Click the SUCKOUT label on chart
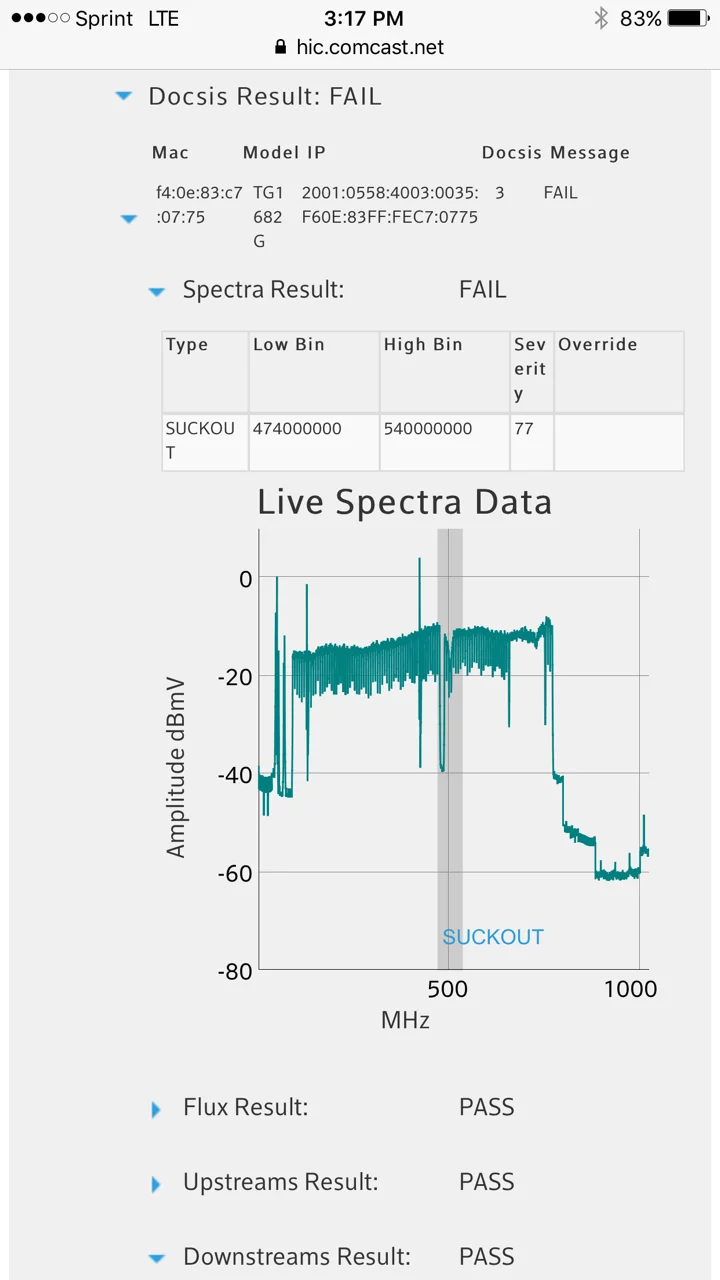This screenshot has width=720, height=1280. click(493, 937)
